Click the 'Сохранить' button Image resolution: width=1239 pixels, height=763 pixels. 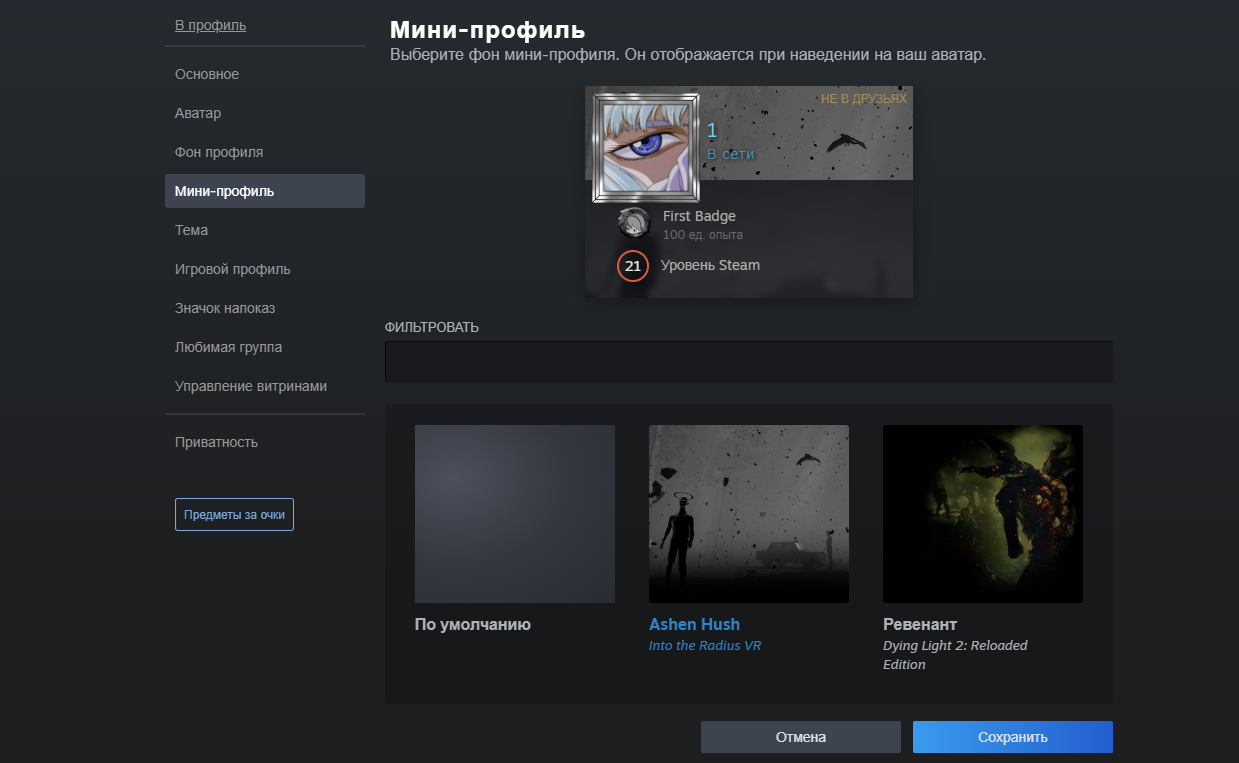click(x=1013, y=737)
